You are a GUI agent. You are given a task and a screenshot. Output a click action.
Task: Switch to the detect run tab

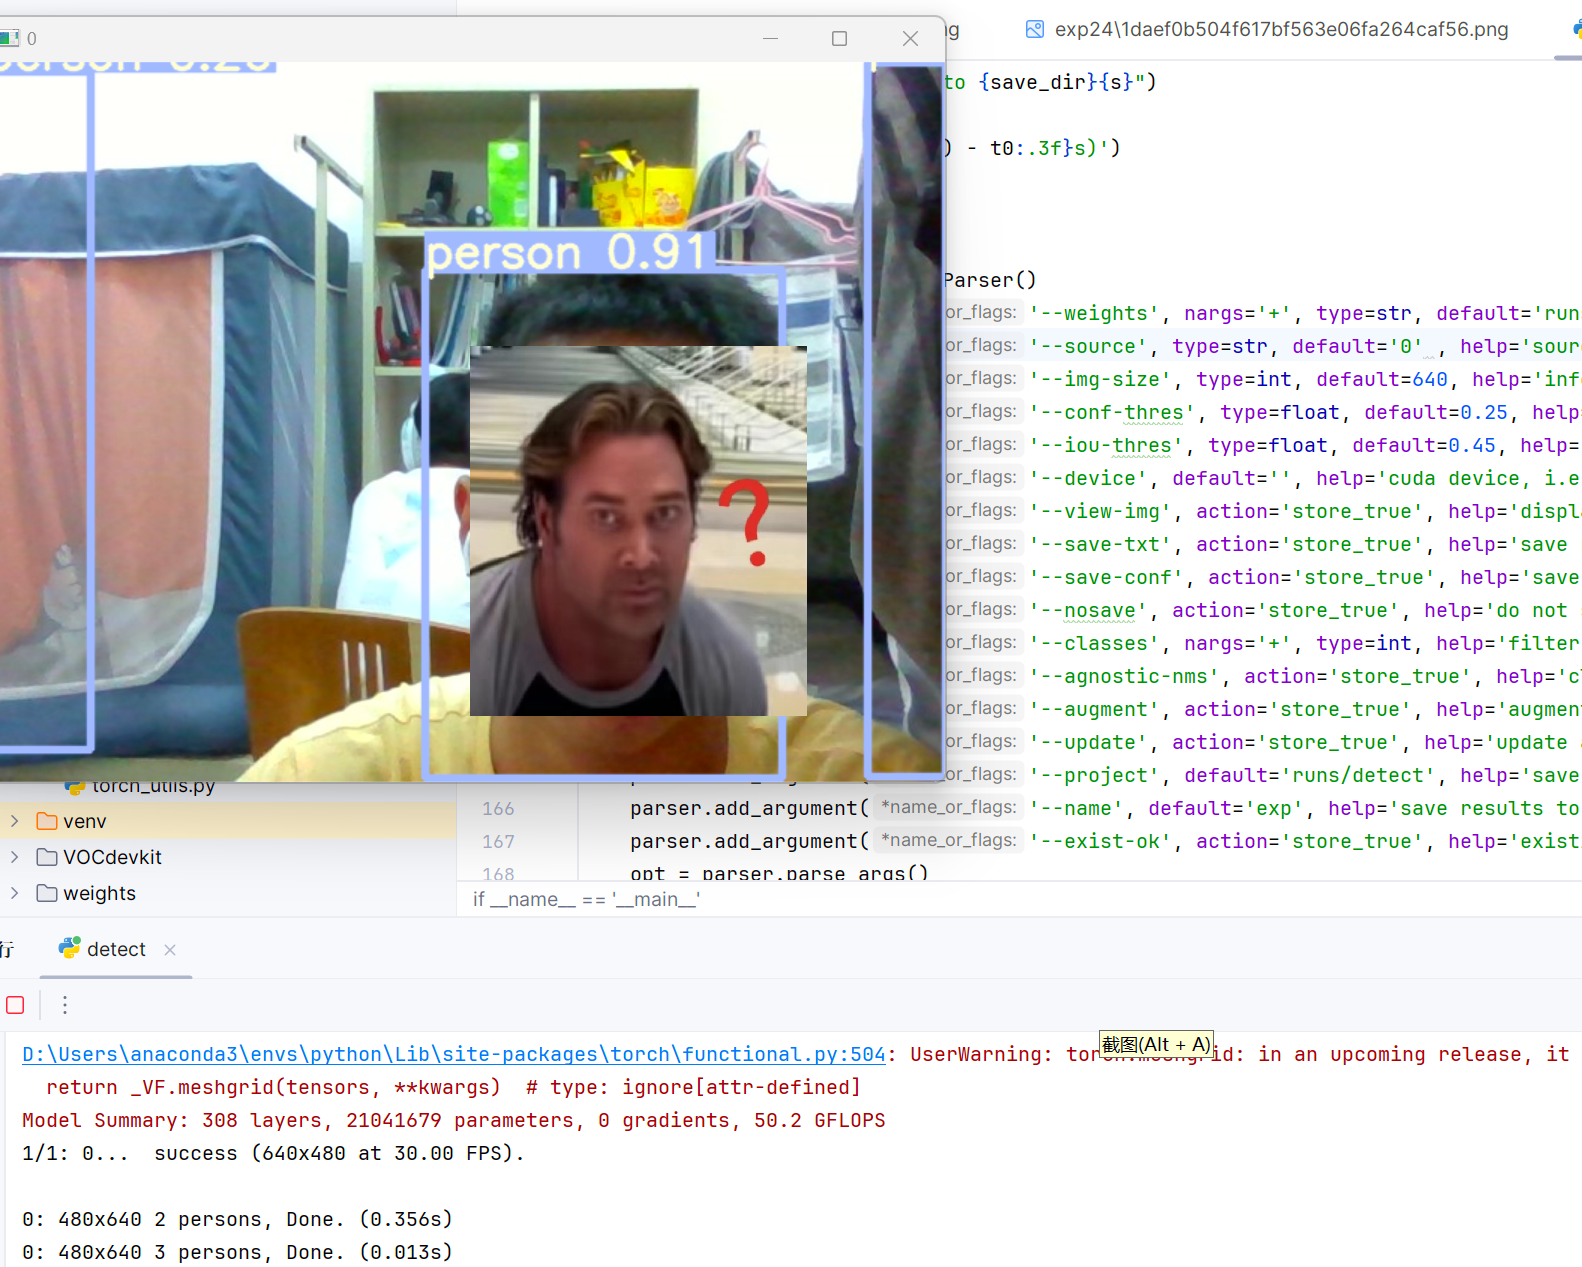pos(116,949)
